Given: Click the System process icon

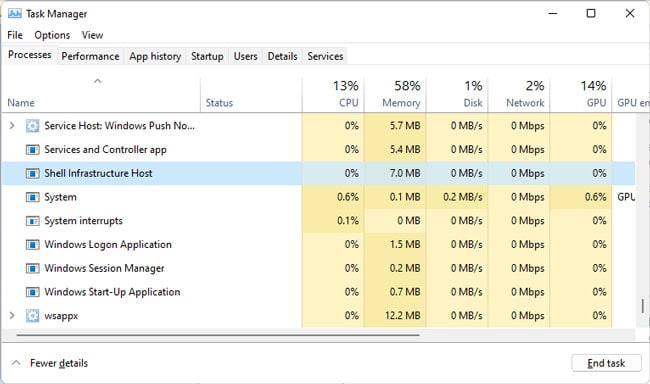Looking at the screenshot, I should pos(32,197).
